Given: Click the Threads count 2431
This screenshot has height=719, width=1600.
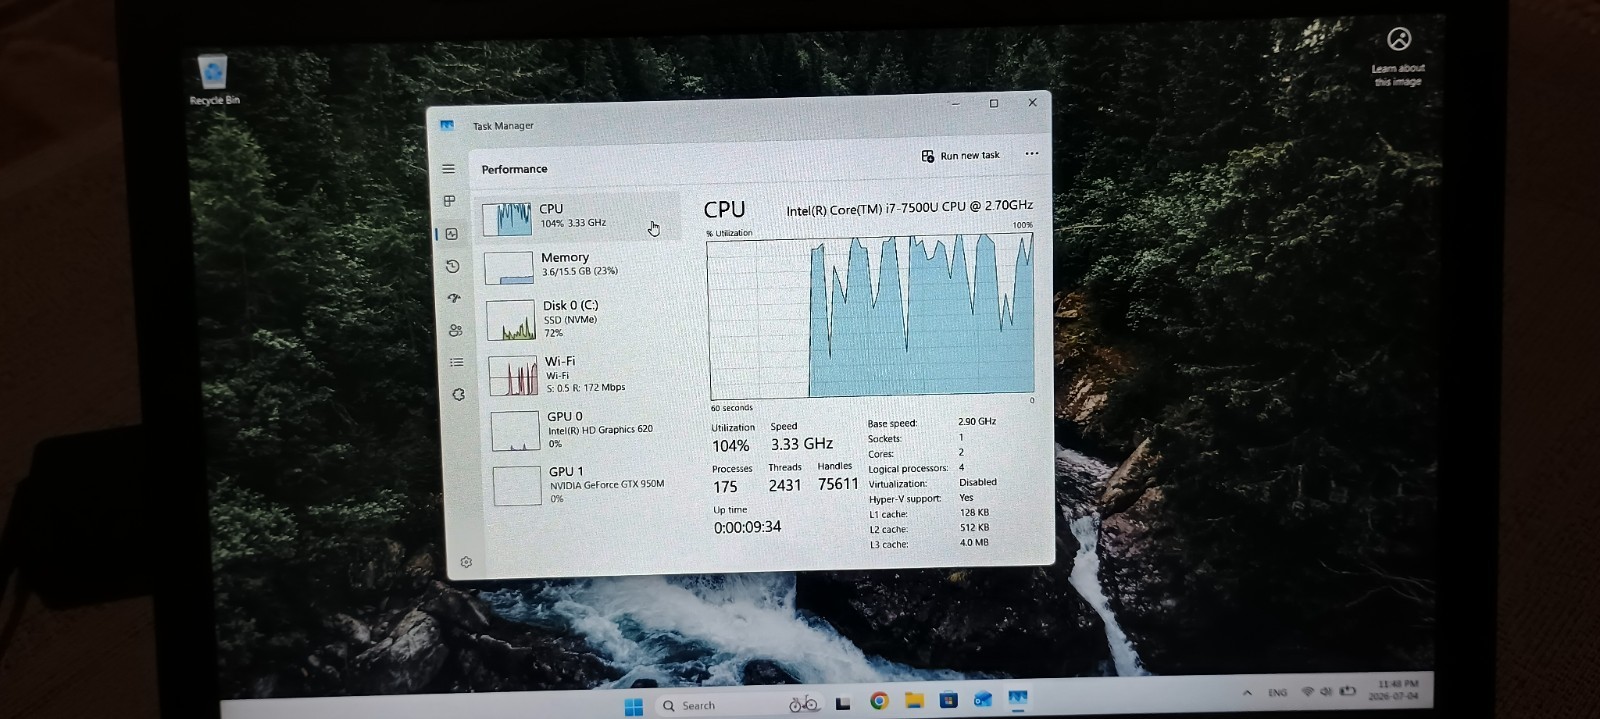Looking at the screenshot, I should (x=785, y=485).
